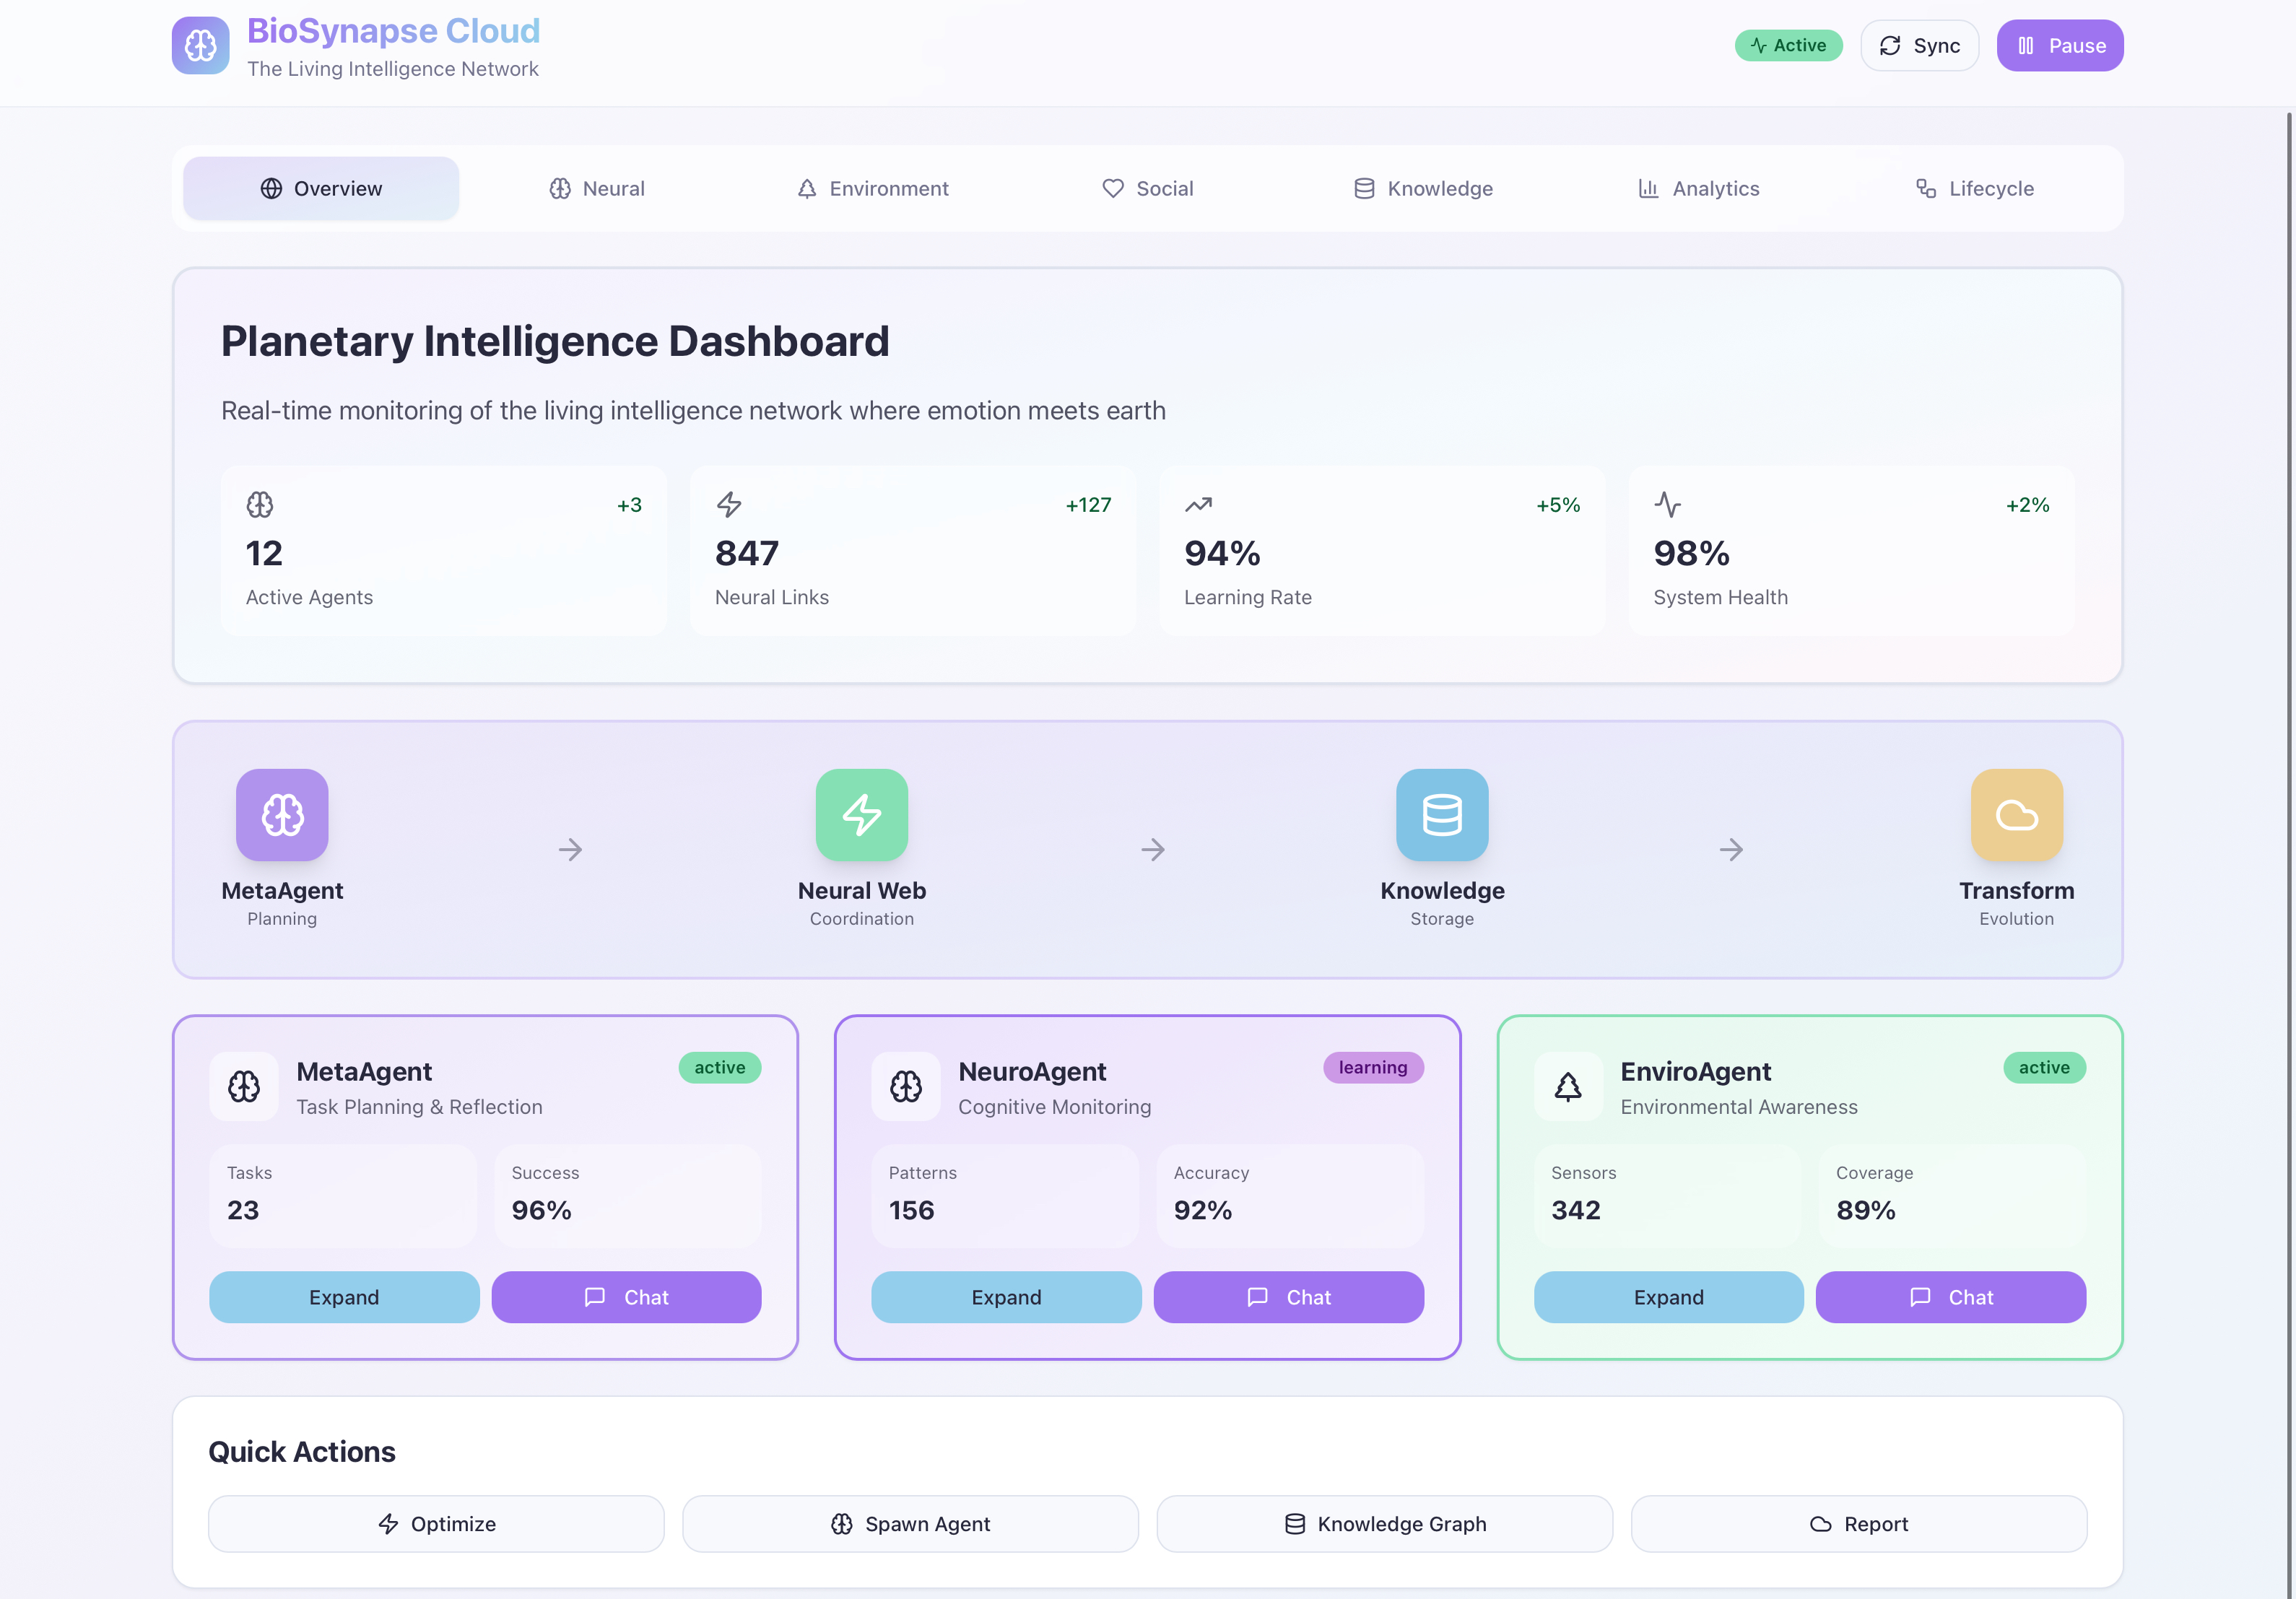Click the vertical page scrollbar
This screenshot has width=2296, height=1599.
[x=2288, y=800]
